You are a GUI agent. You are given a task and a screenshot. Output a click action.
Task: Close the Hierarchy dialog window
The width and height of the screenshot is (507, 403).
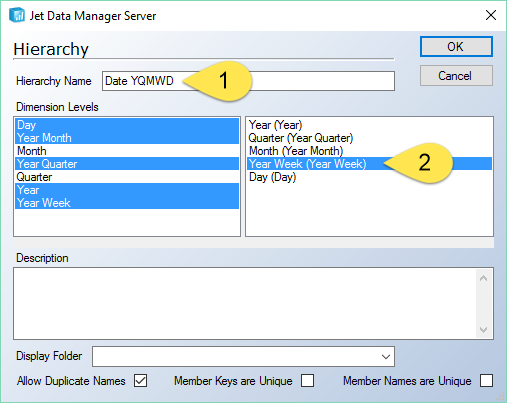[491, 15]
